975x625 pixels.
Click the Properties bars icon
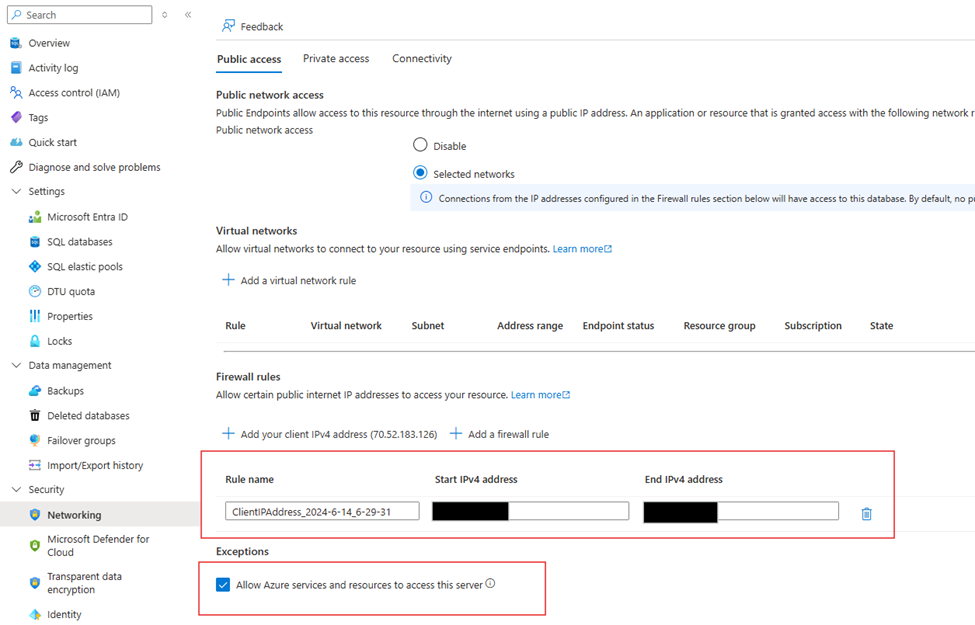35,316
